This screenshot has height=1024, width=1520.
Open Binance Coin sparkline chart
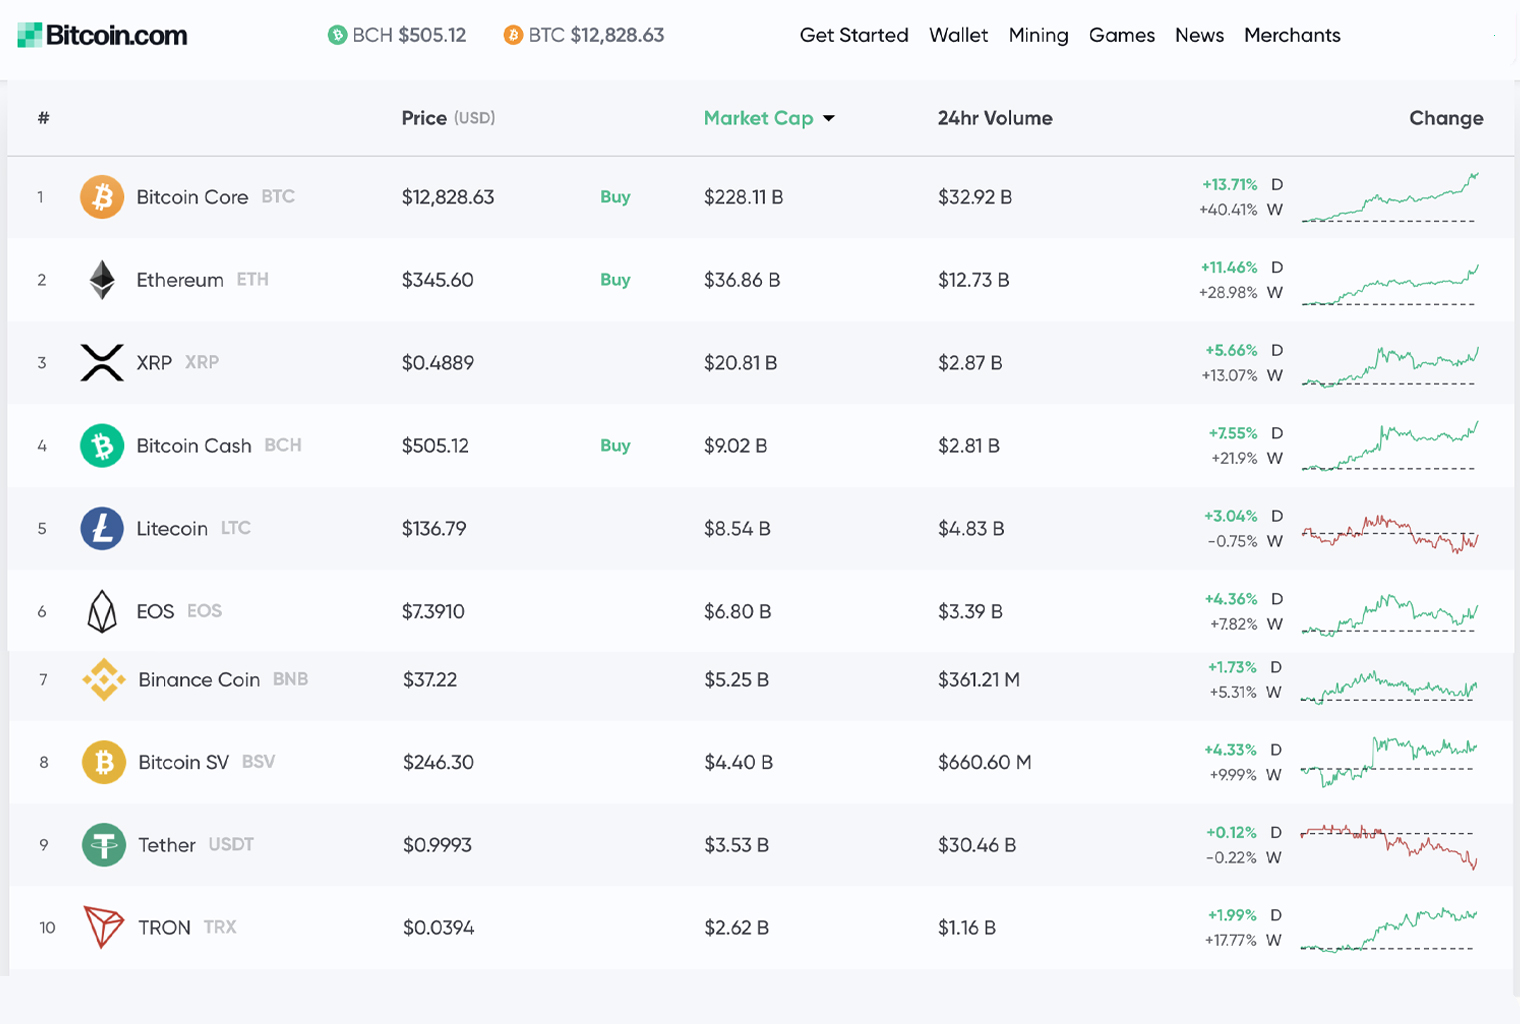coord(1390,688)
